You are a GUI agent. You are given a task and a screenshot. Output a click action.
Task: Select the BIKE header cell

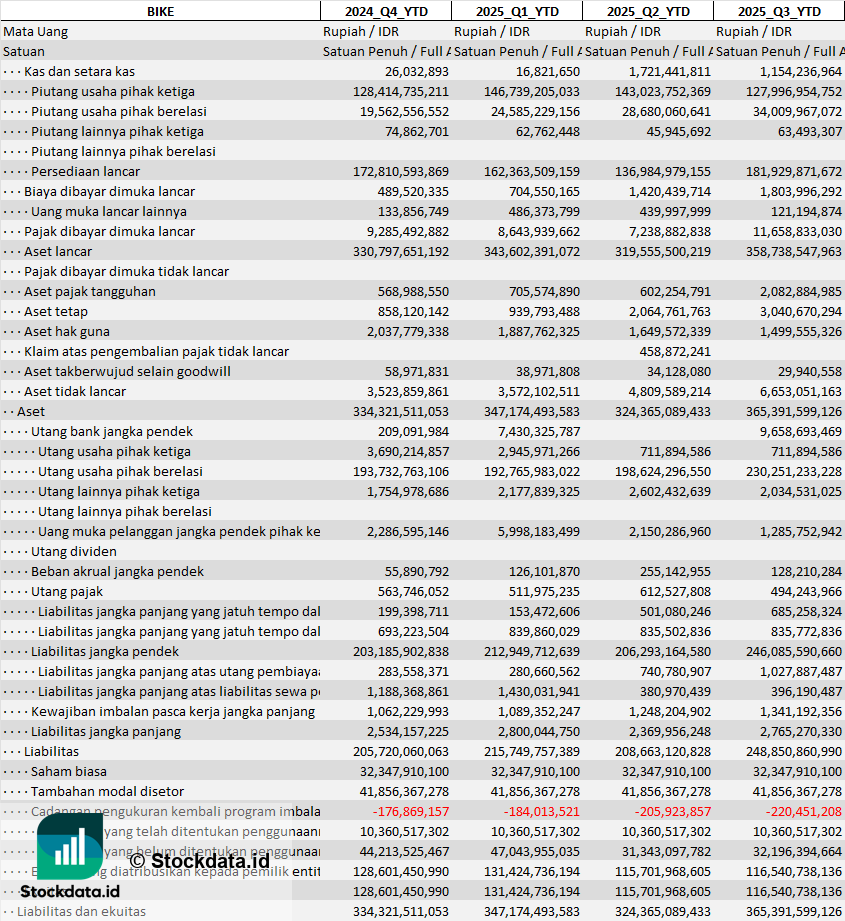[x=160, y=12]
